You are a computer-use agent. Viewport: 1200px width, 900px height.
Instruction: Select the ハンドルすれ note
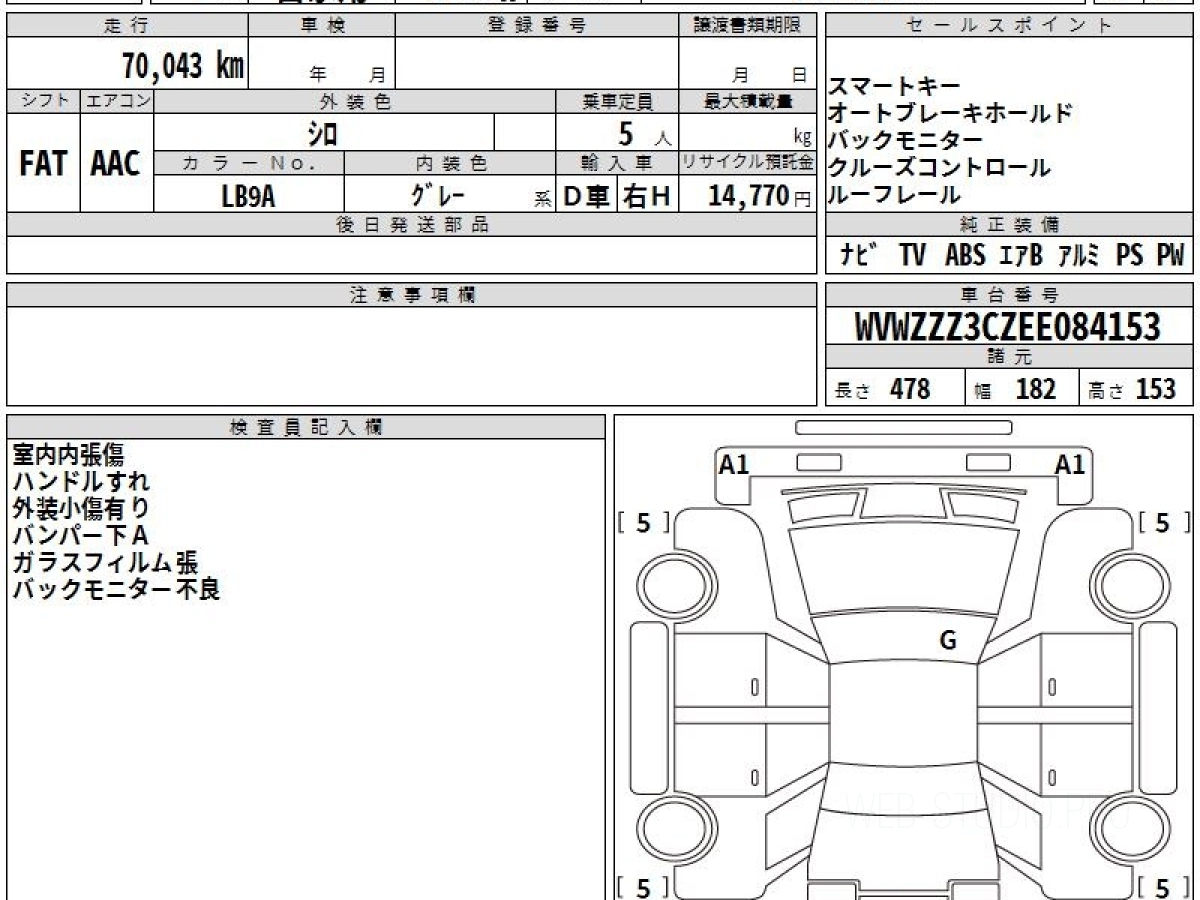80,482
